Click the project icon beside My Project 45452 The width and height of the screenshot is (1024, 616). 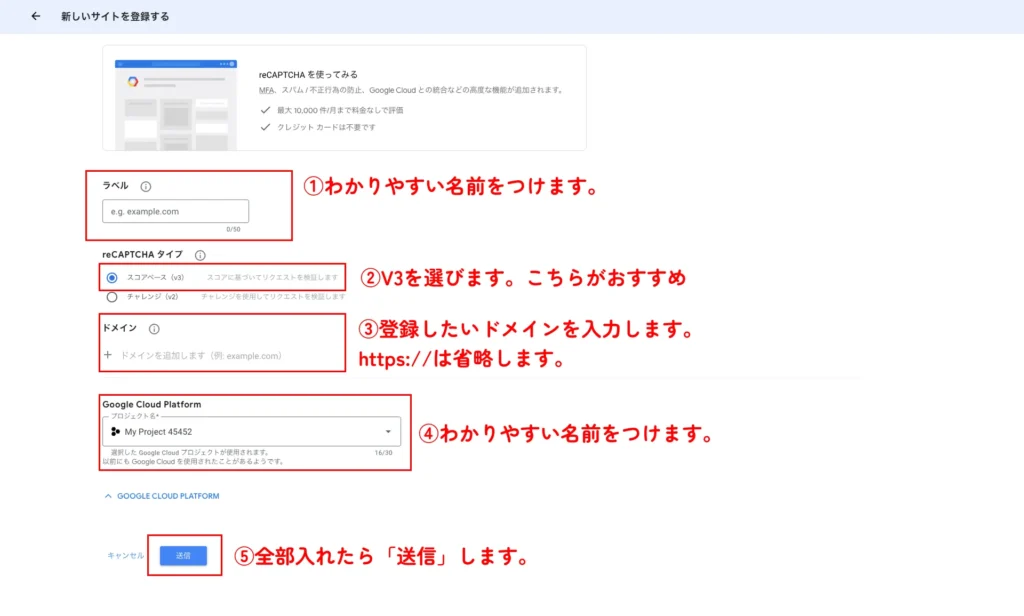[115, 432]
